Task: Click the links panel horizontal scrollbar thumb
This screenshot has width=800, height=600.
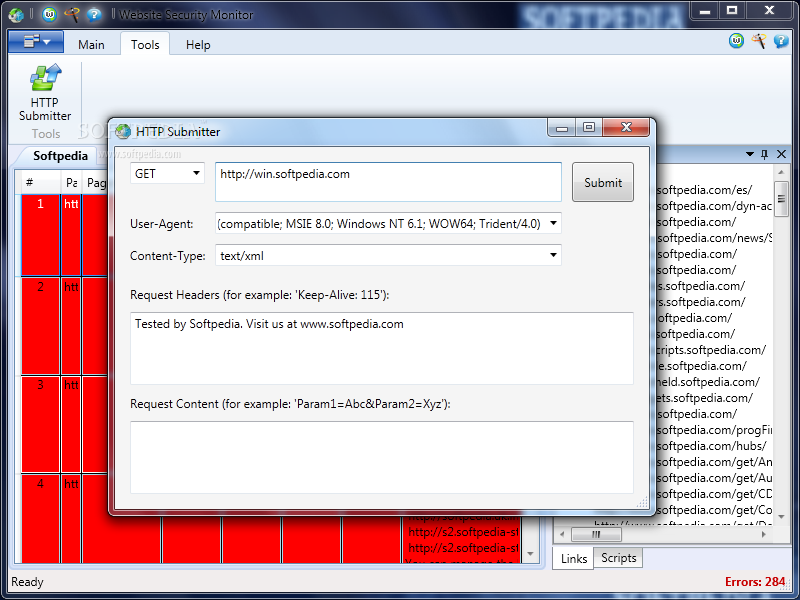Action: click(596, 535)
